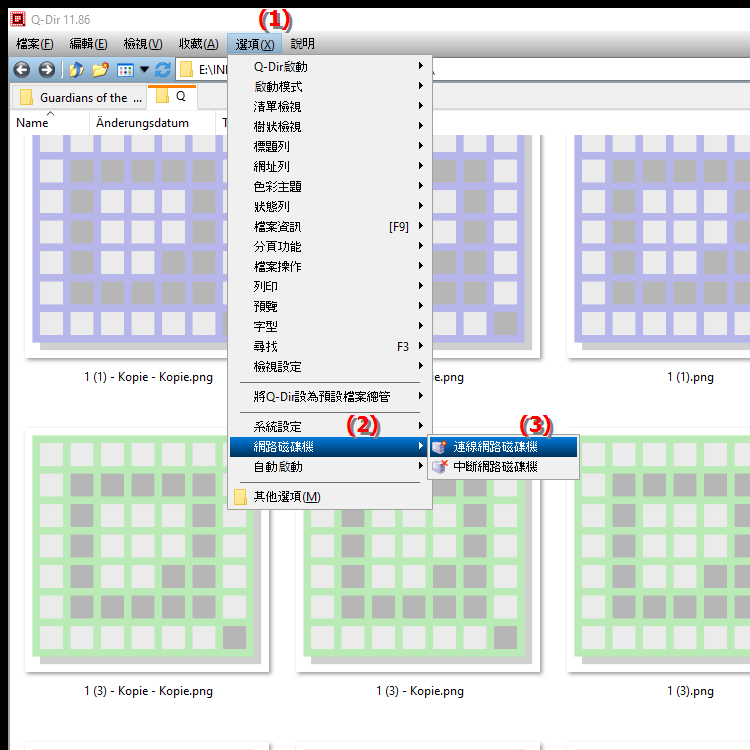This screenshot has width=750, height=750.
Task: Click the folder up navigation icon
Action: 76,70
